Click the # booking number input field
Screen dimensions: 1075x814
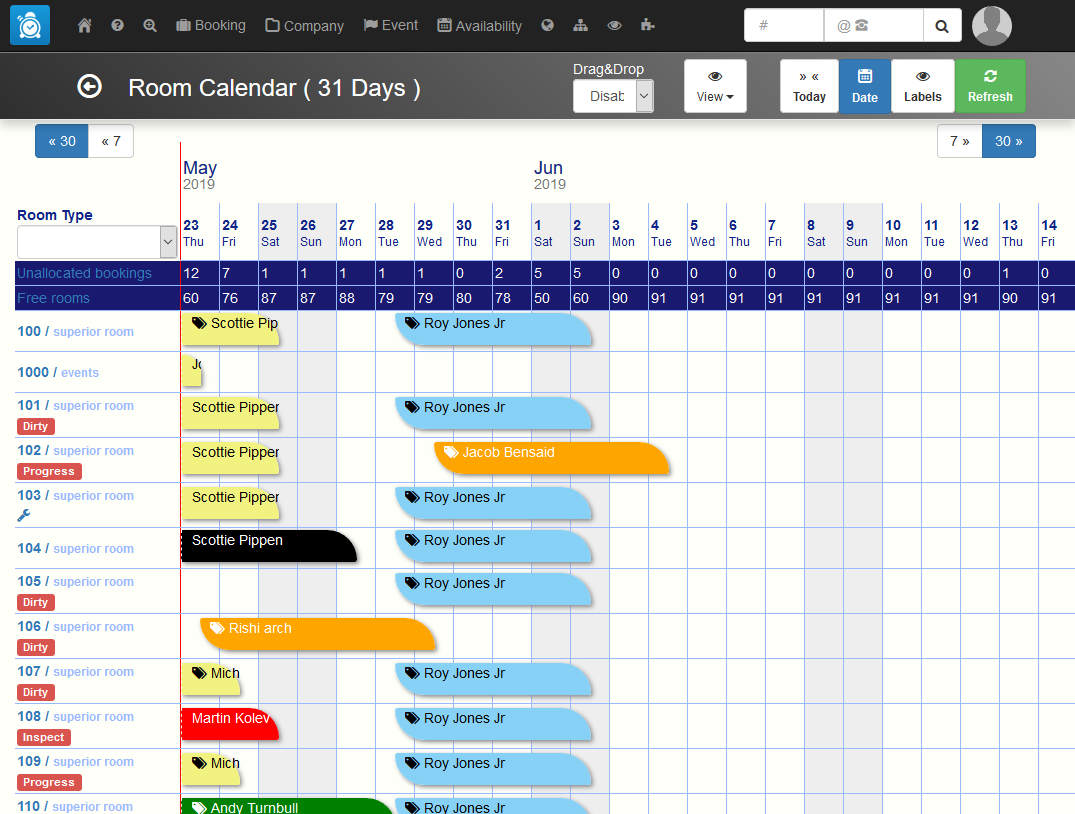coord(783,26)
